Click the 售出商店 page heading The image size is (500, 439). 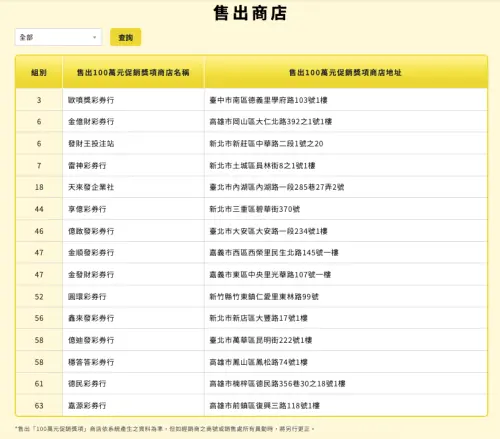pos(250,13)
